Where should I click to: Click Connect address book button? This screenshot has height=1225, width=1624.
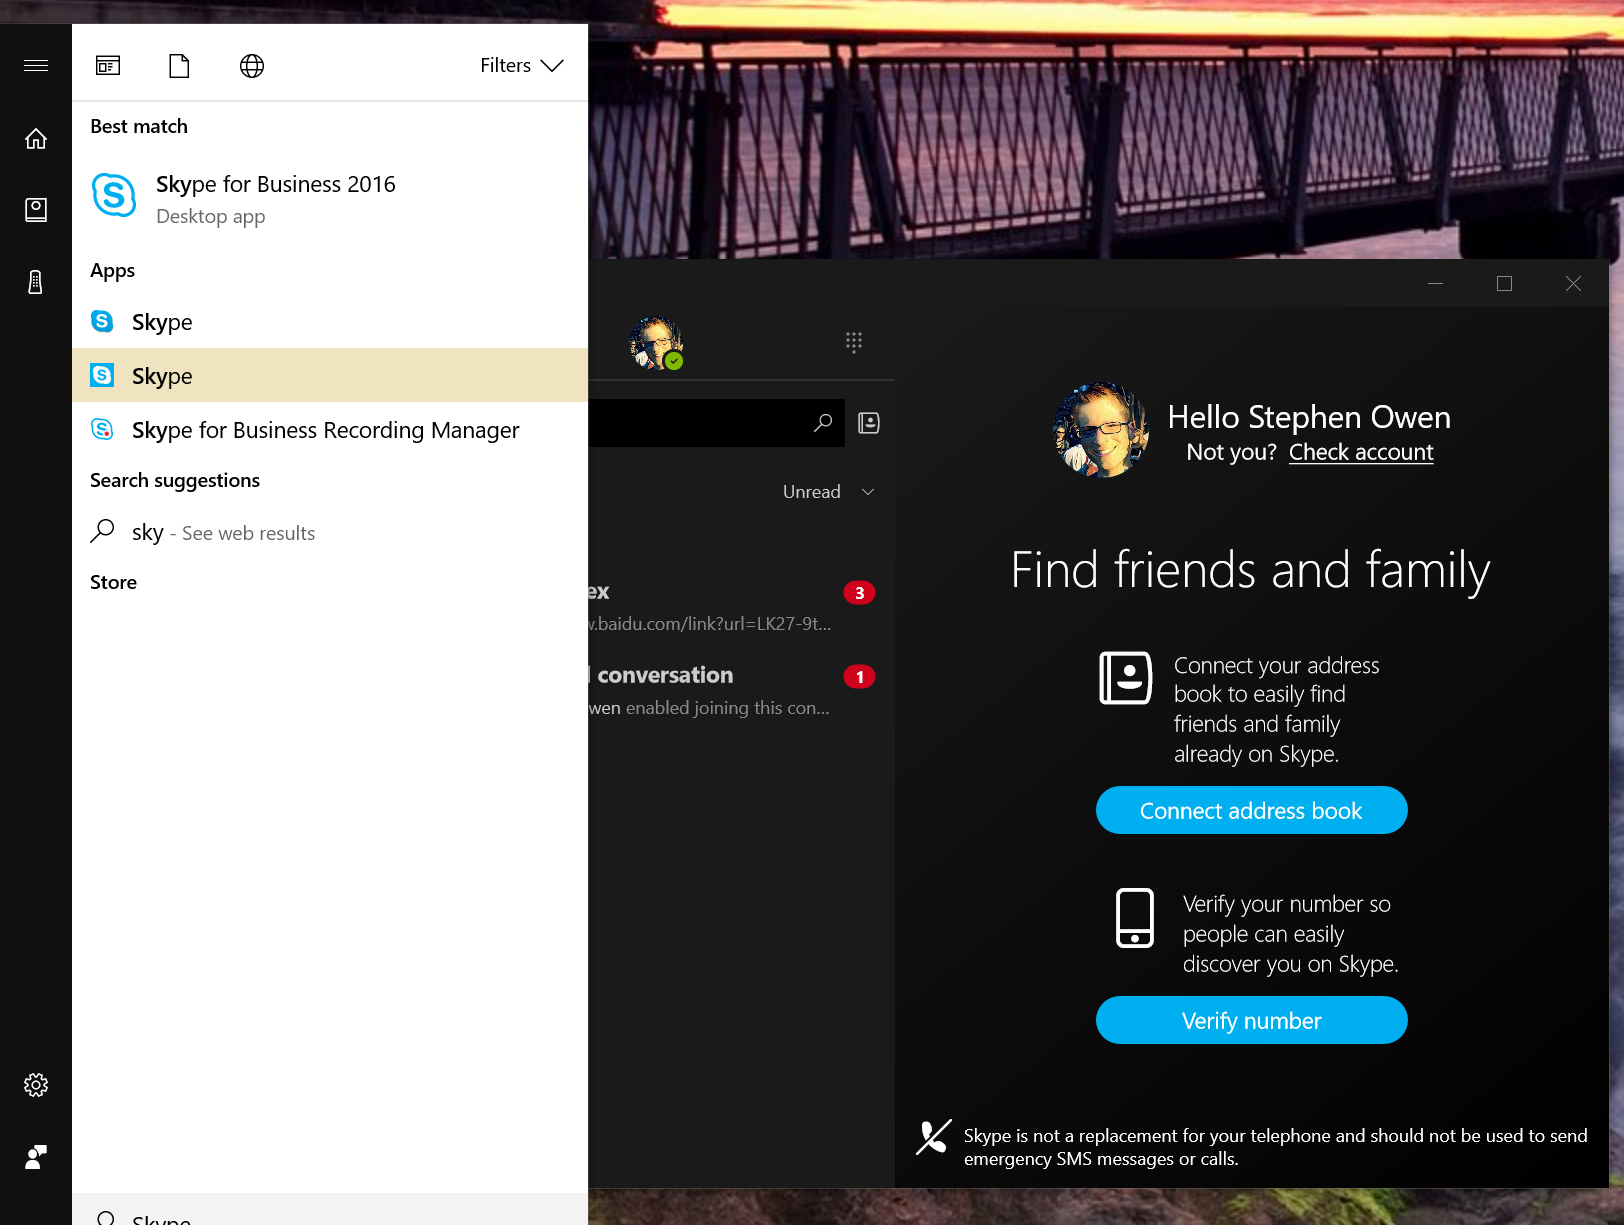1251,810
